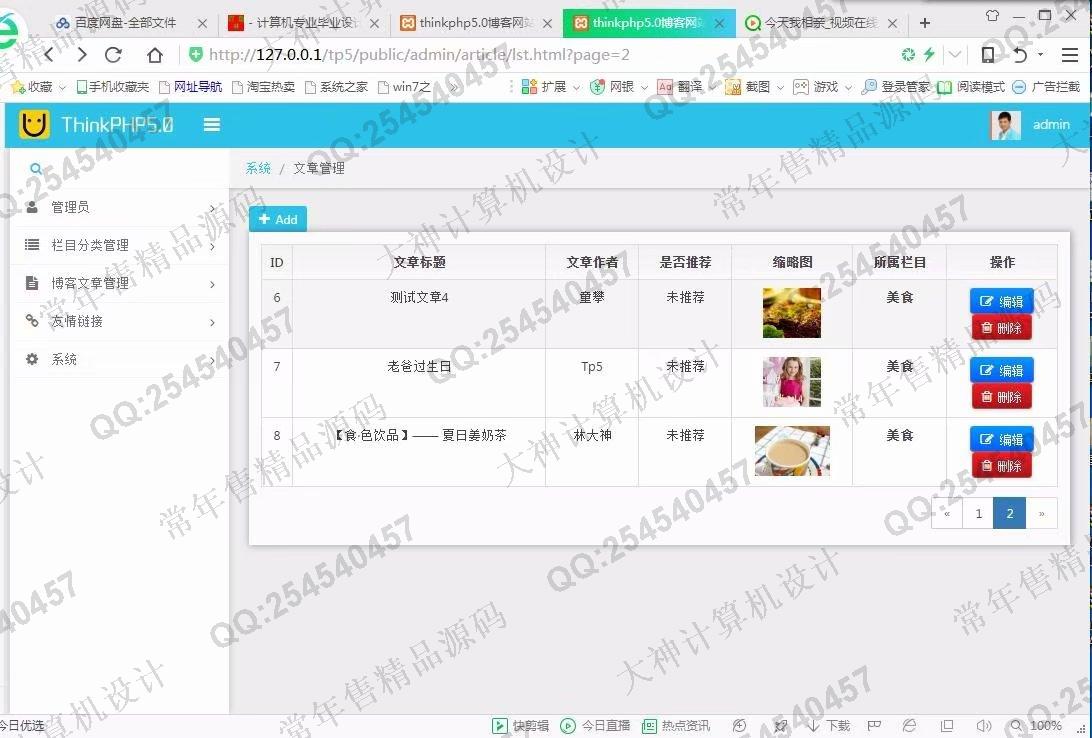The height and width of the screenshot is (738, 1092).
Task: Click the undo closed tab icon
Action: coord(1021,54)
